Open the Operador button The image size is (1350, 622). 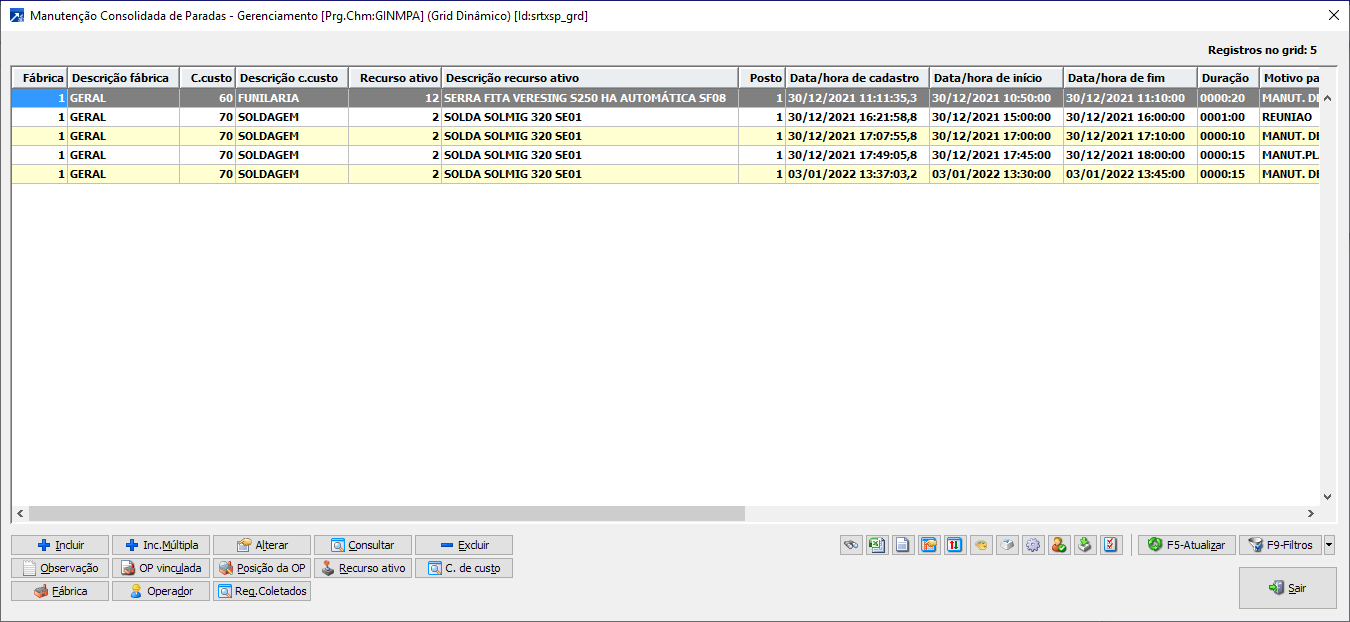click(161, 591)
